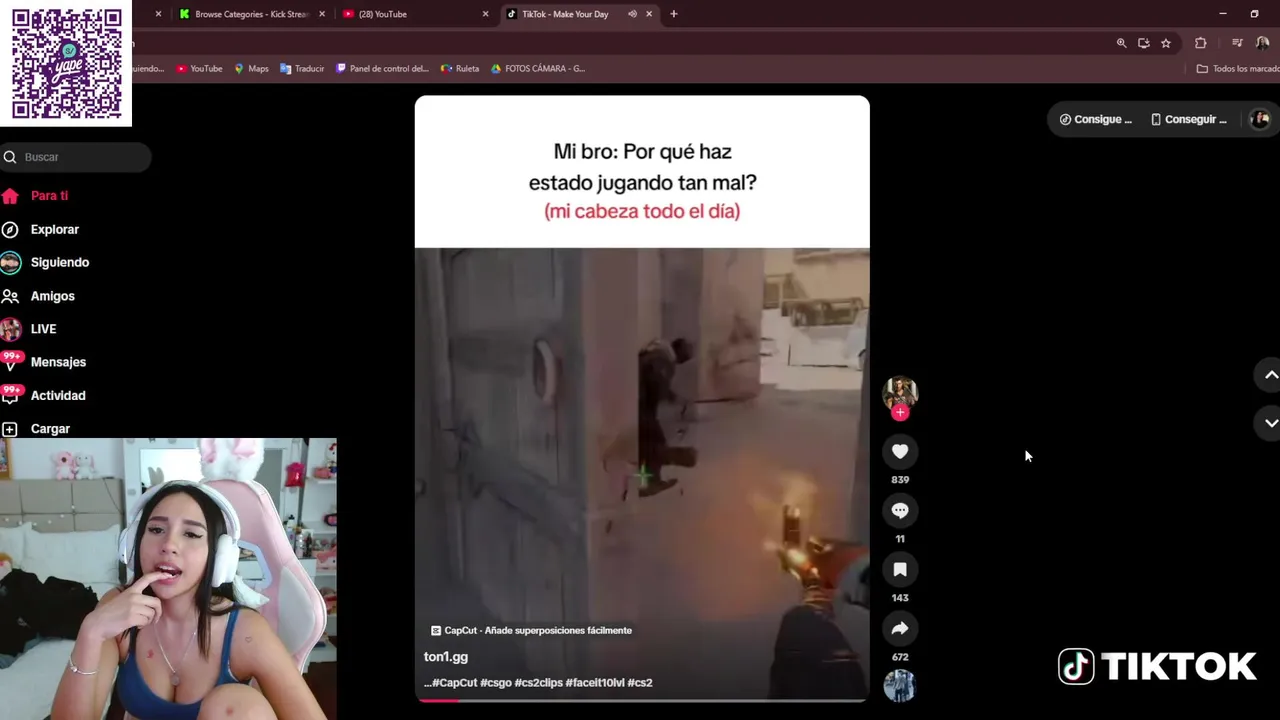Open the YouTube bookmark
The height and width of the screenshot is (720, 1280).
(199, 69)
